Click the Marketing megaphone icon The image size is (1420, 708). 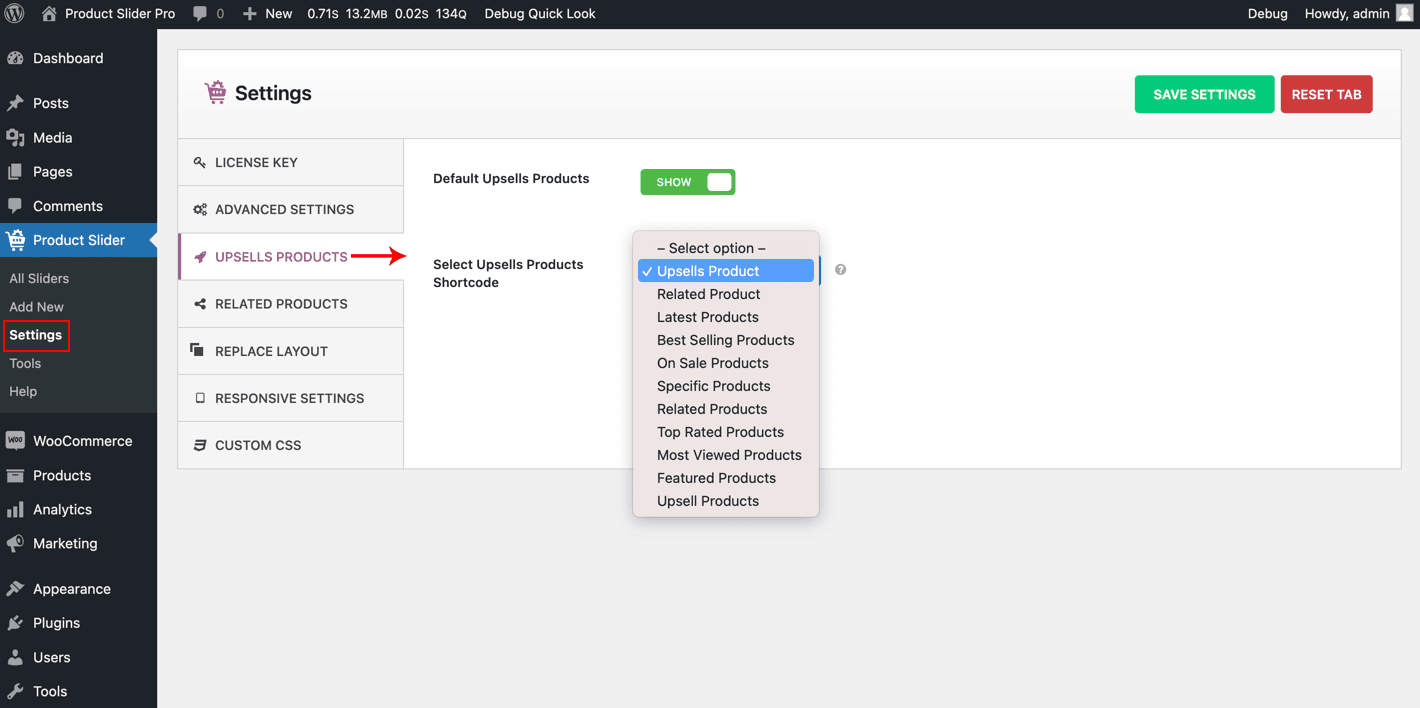click(15, 544)
